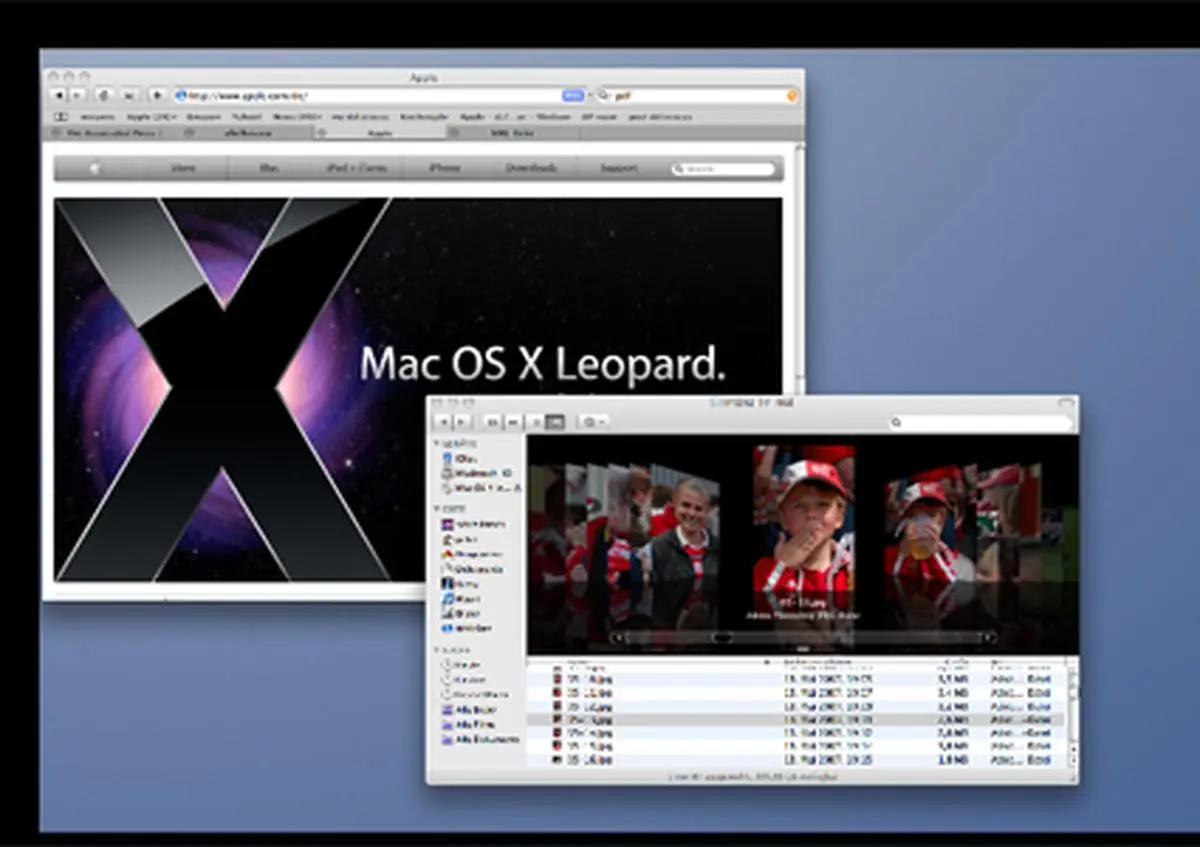The image size is (1200, 847).
Task: Select the Cover Flow view icon in Finder
Action: pos(556,422)
